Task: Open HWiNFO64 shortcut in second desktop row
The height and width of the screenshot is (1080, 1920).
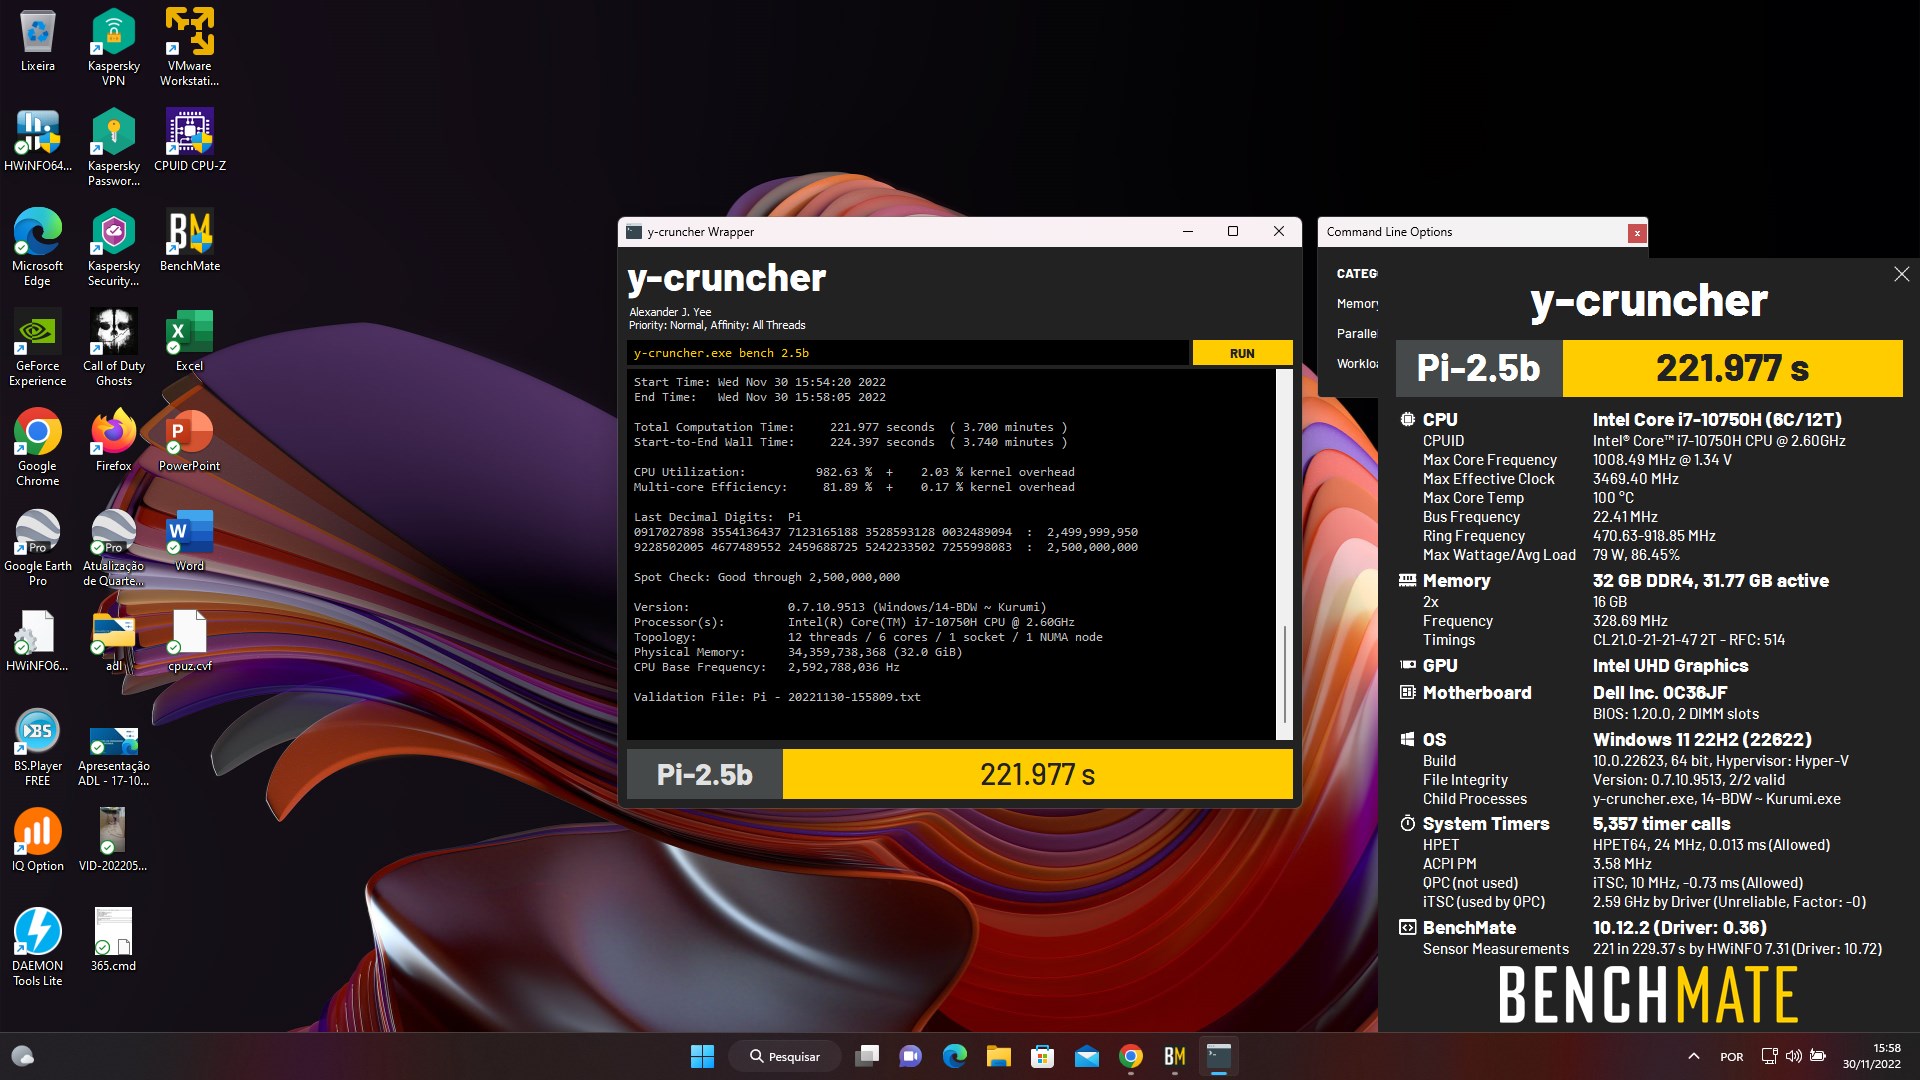Action: coord(37,141)
